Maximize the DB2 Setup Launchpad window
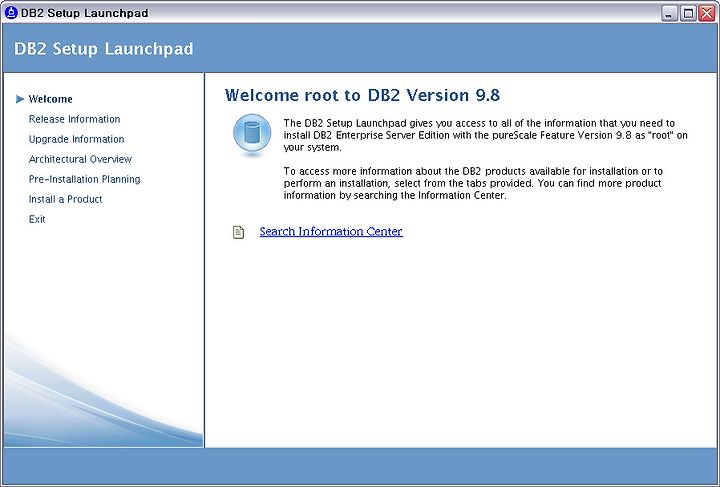The width and height of the screenshot is (720, 487). 688,13
